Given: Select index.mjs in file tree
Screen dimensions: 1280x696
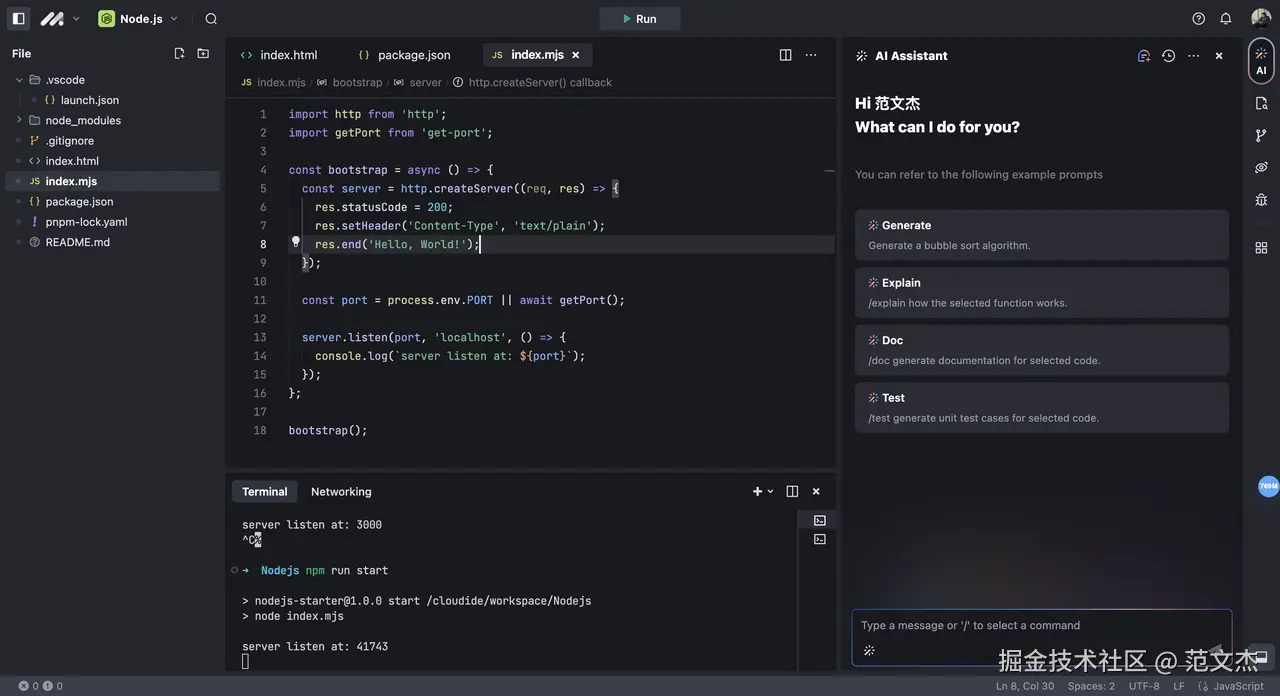Looking at the screenshot, I should (112, 181).
